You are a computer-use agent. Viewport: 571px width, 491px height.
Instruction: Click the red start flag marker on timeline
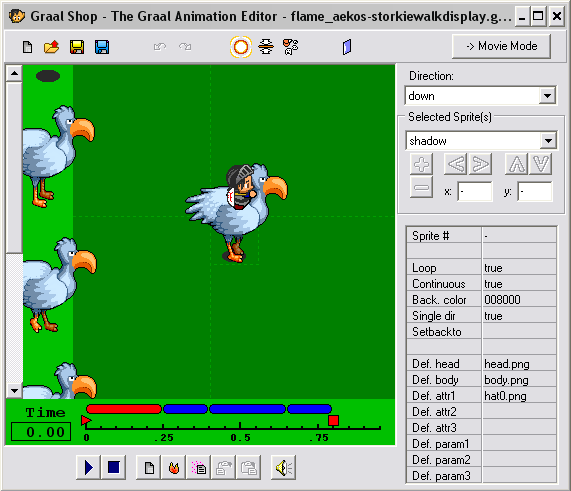coord(86,421)
